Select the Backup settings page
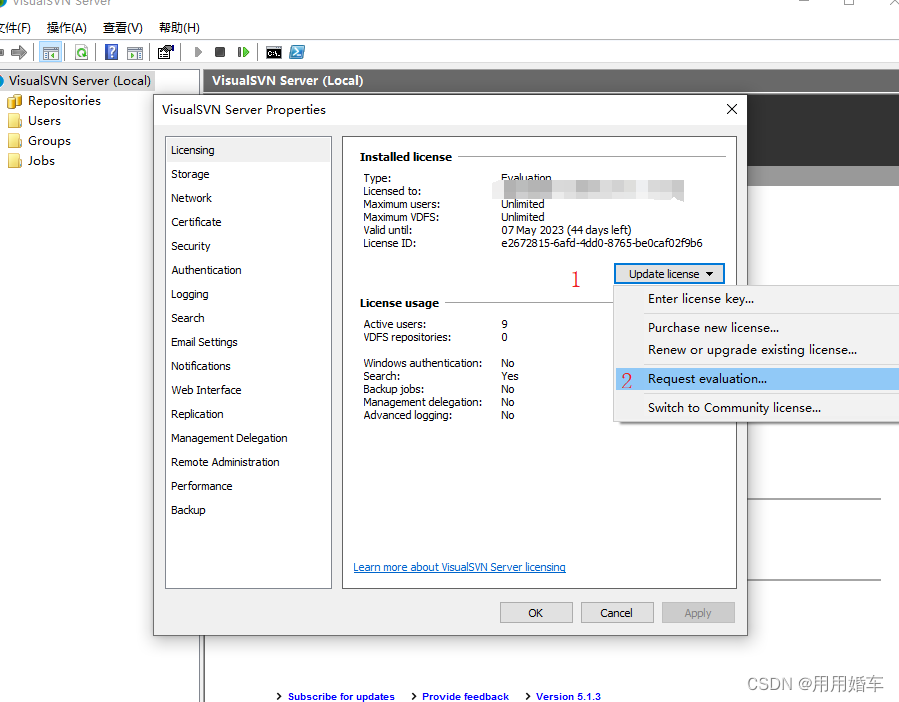The width and height of the screenshot is (899, 702). coord(248,510)
